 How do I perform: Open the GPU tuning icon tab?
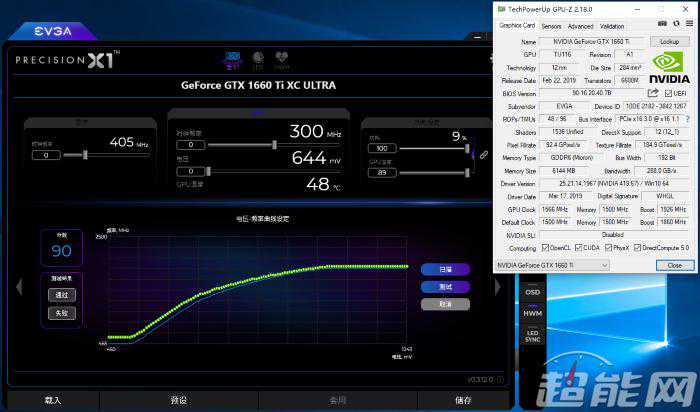click(x=232, y=59)
